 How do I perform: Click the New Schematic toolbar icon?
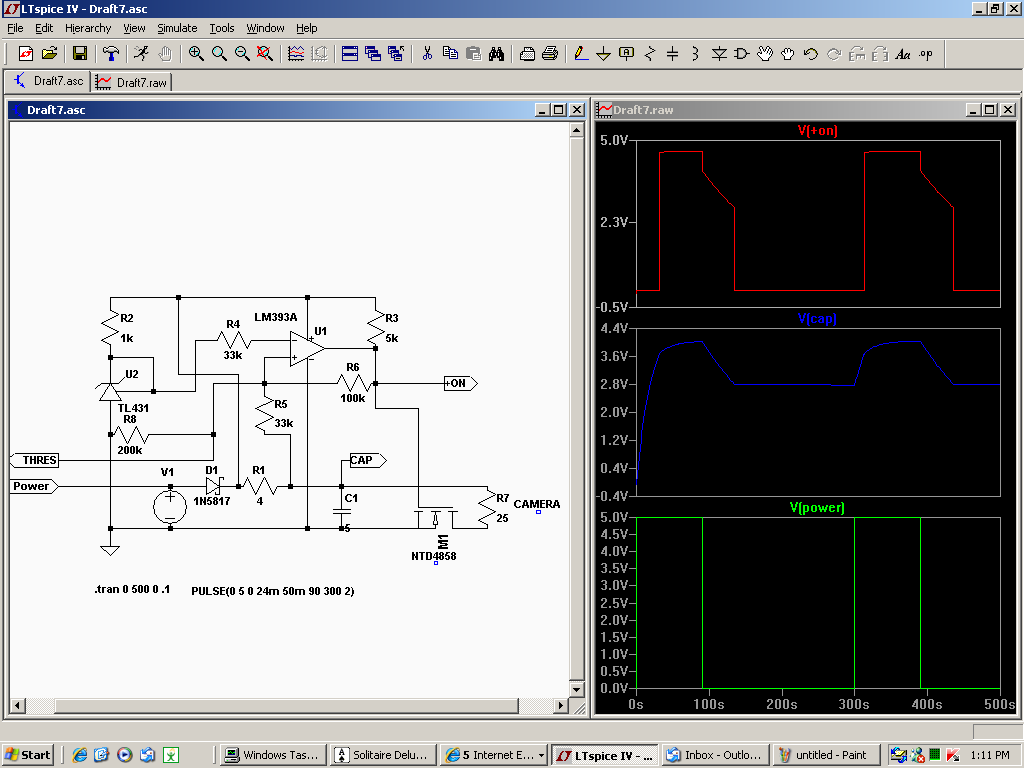pos(26,54)
